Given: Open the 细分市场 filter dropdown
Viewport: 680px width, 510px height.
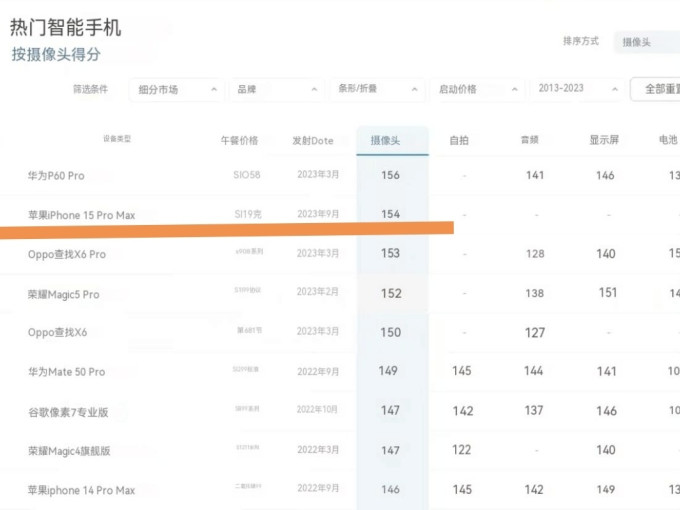Looking at the screenshot, I should [x=177, y=90].
